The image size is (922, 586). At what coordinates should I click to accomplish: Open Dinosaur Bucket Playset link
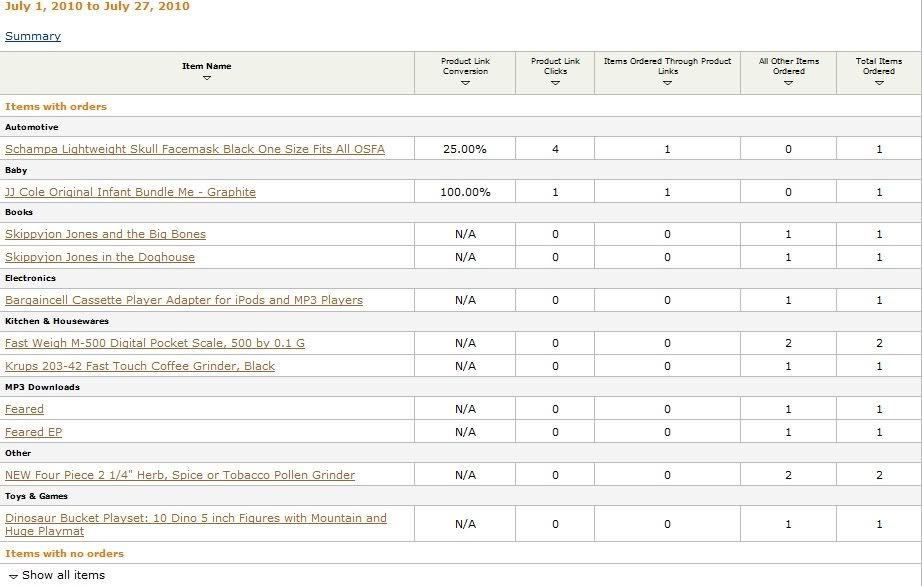(195, 518)
